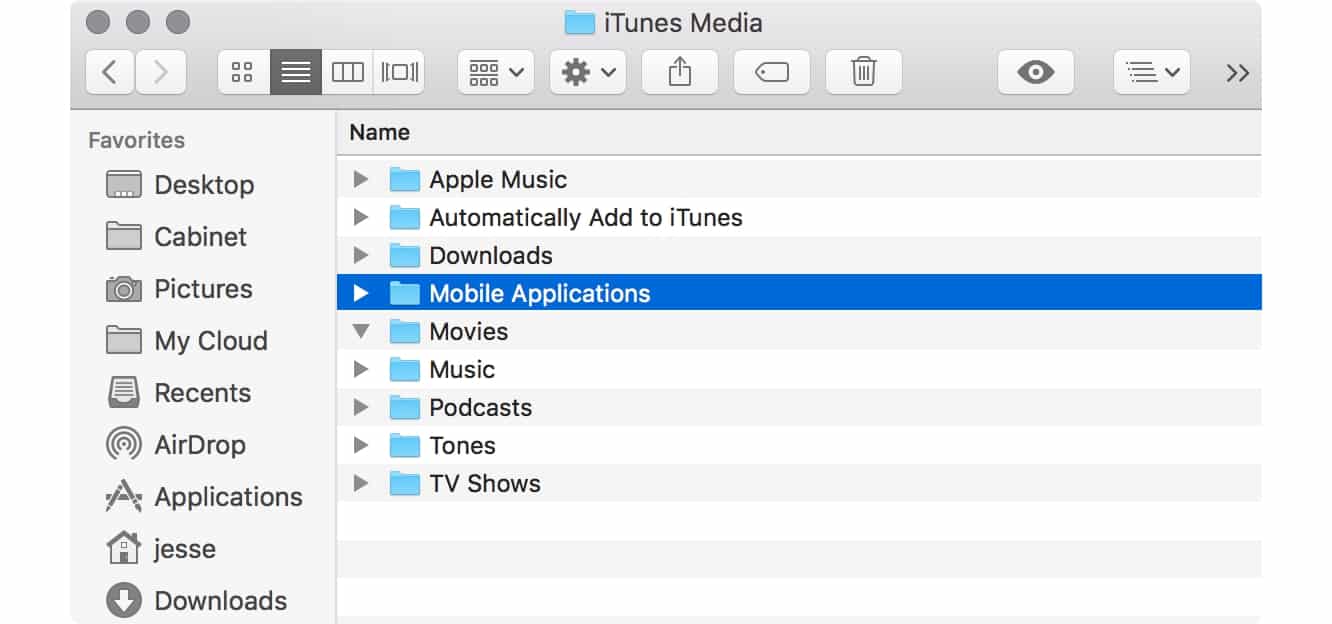Open Pictures from Favorites sidebar label
Viewport: 1332px width, 624px height.
click(203, 289)
